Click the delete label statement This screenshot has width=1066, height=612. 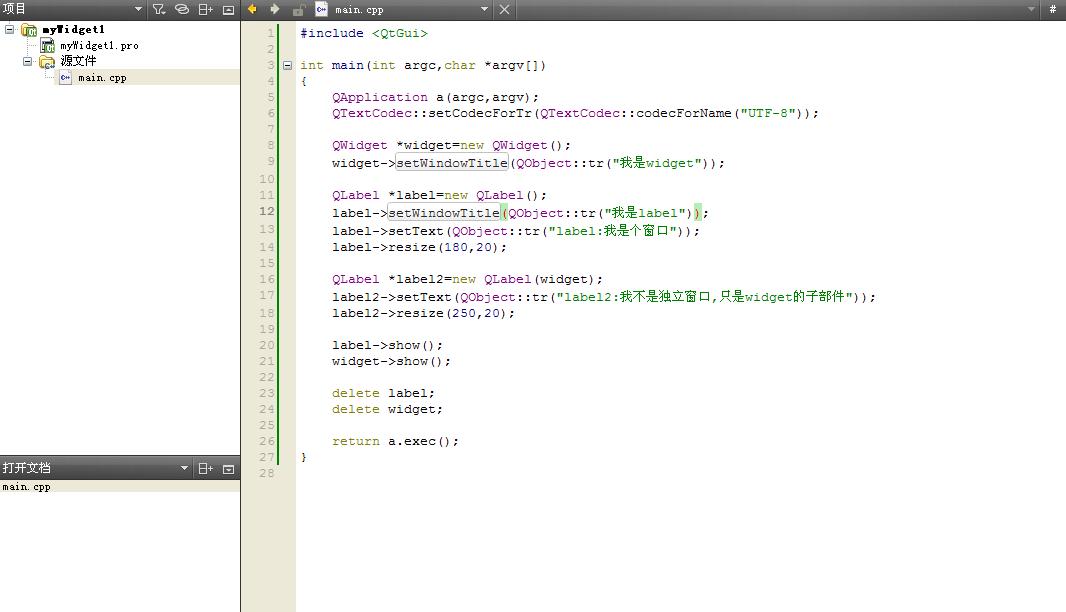pos(383,394)
